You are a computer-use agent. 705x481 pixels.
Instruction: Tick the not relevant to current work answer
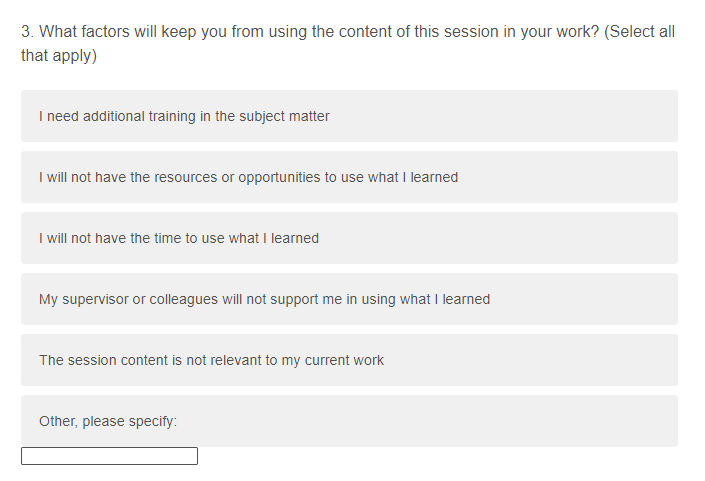(x=349, y=360)
